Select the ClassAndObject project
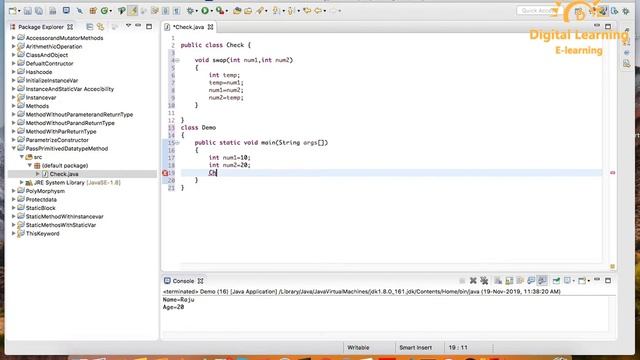Screen dimensions: 640x360 [x=47, y=55]
